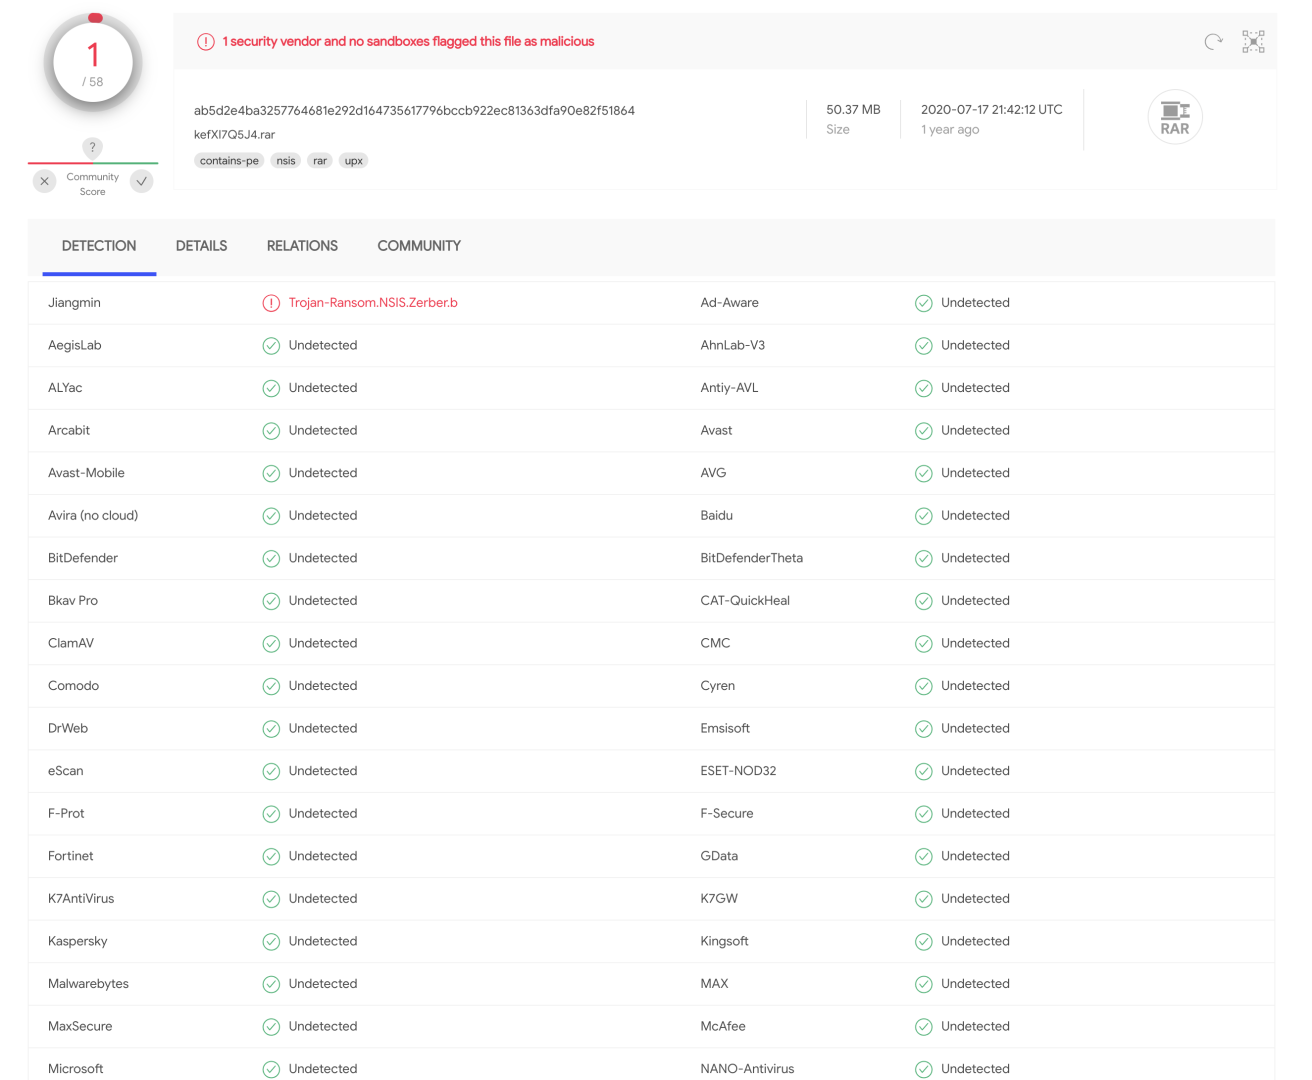Go to the RELATIONS tab
Viewport: 1312px width, 1080px height.
coord(302,246)
